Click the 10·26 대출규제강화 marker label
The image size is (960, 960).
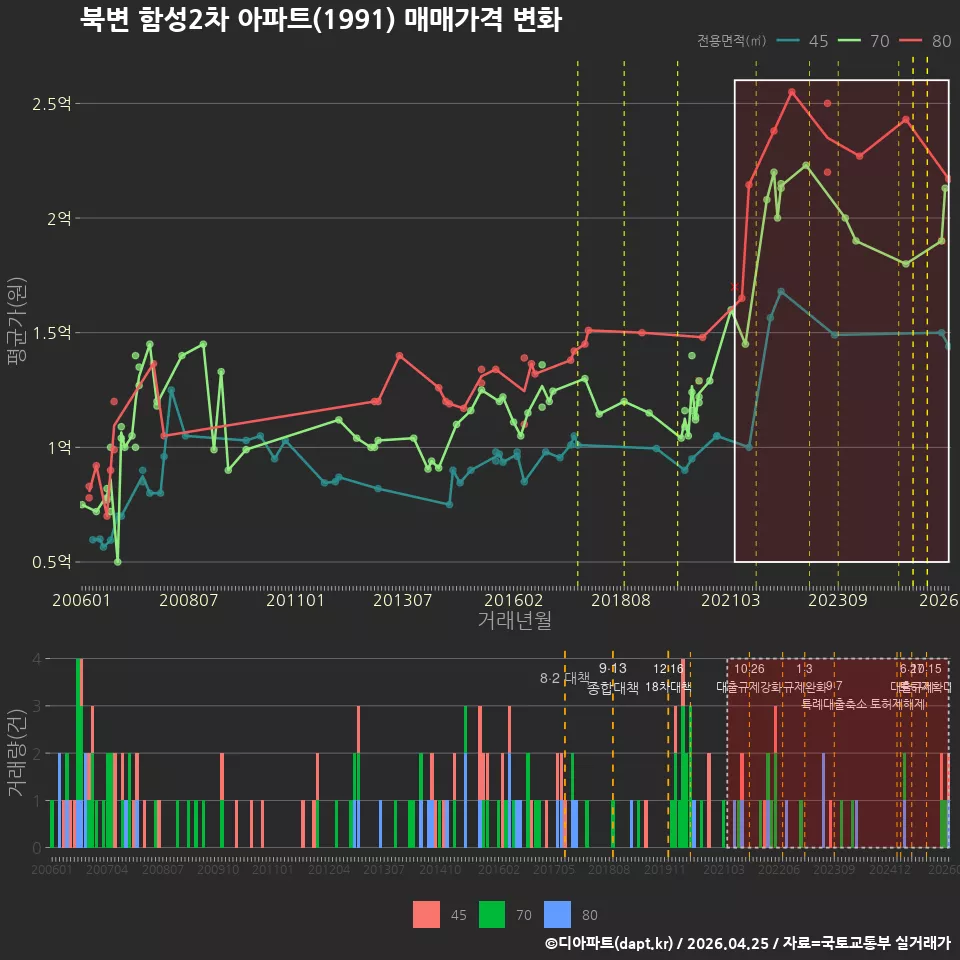coord(749,678)
